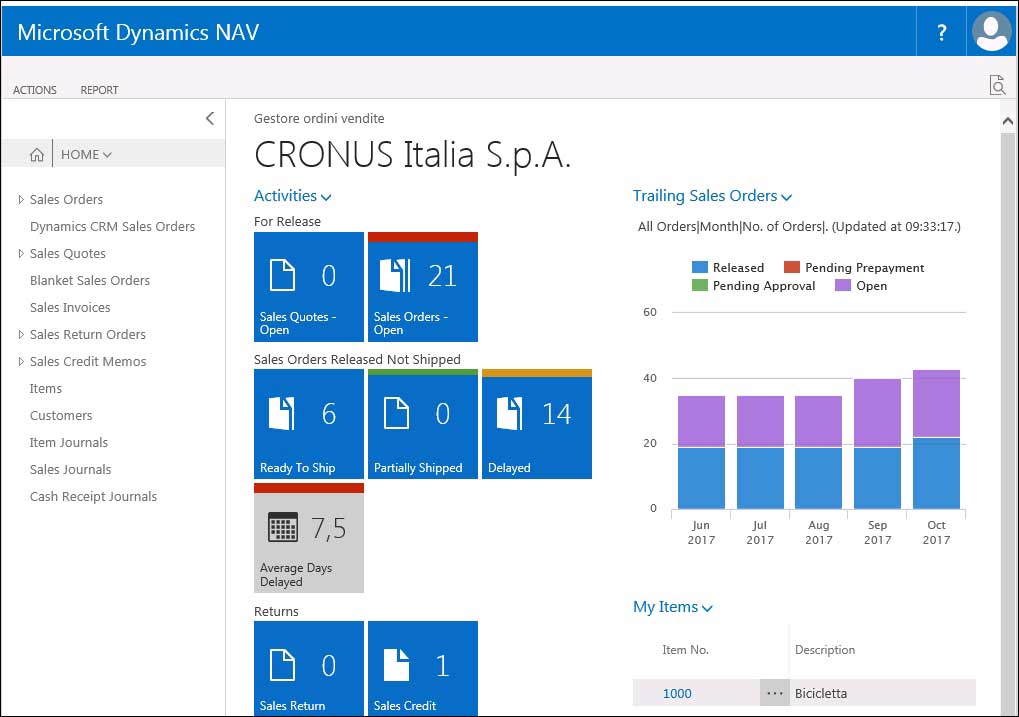Open the Trailing Sales Orders dropdown
Screen dimensions: 1019x717
pos(712,197)
